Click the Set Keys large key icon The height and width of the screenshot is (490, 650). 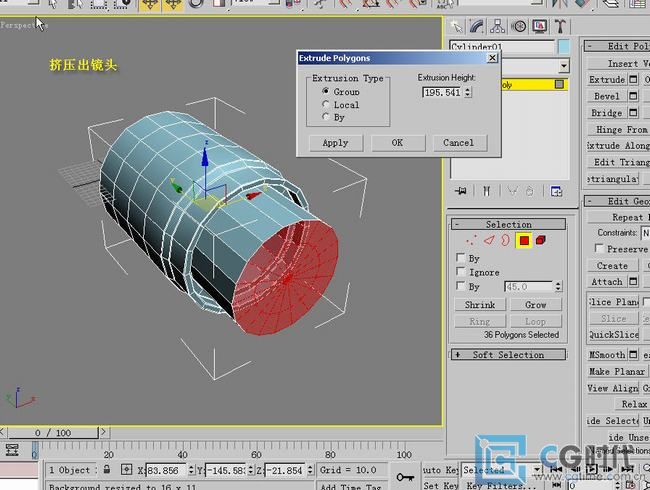pos(405,477)
